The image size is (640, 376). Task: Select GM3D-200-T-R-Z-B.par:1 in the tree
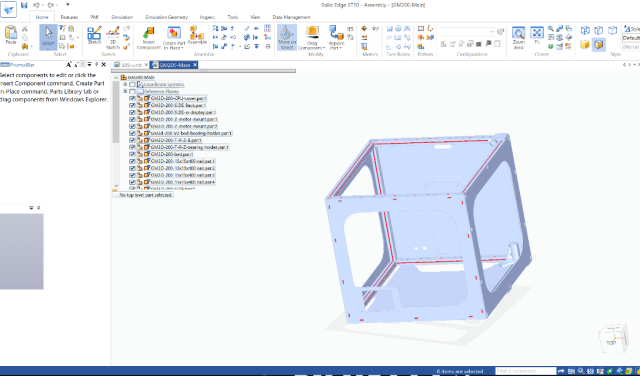coord(176,140)
